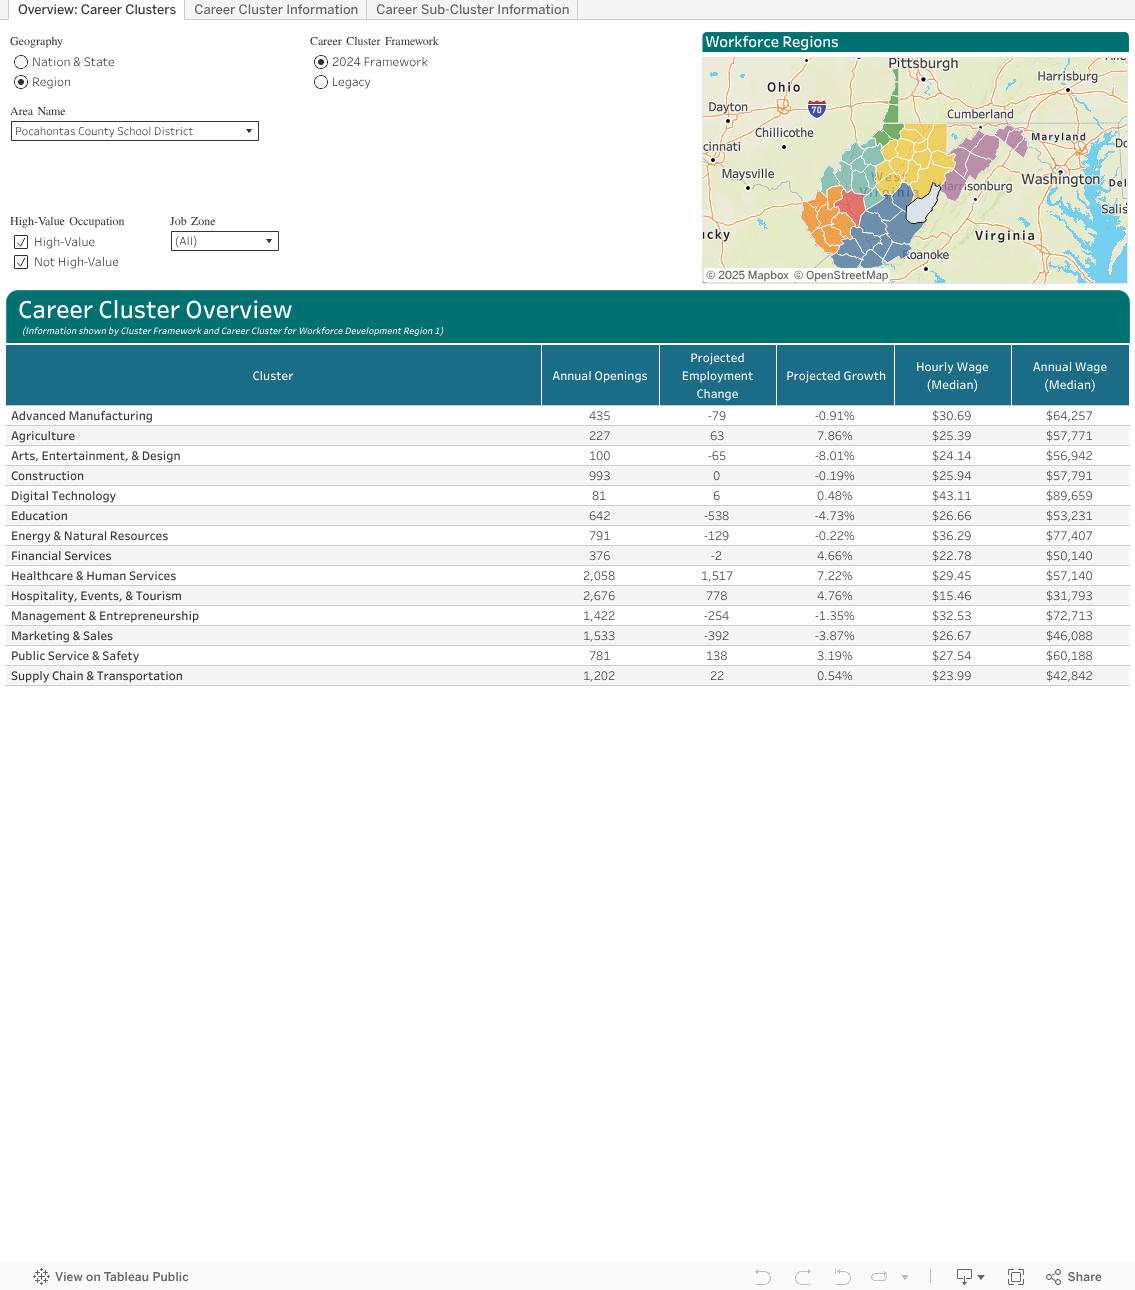
Task: Click the Refresh data icon
Action: [880, 1277]
